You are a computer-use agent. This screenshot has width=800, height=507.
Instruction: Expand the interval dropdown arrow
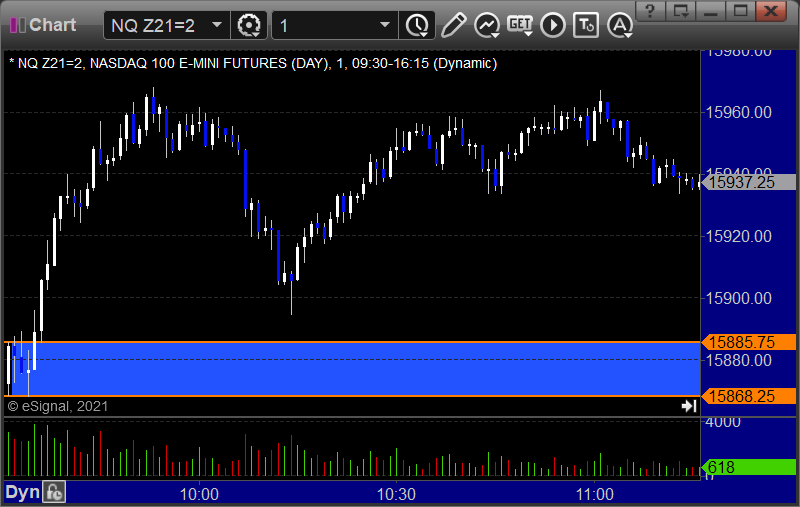[x=385, y=25]
